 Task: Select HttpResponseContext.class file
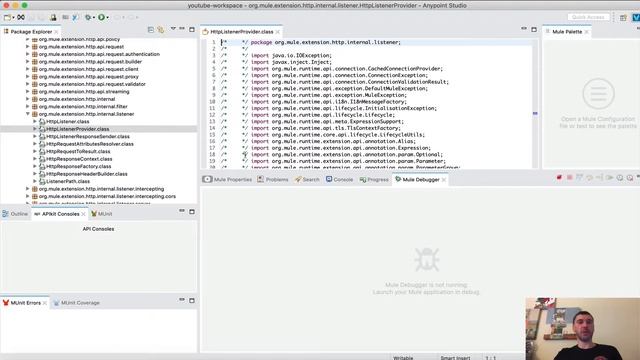click(79, 159)
